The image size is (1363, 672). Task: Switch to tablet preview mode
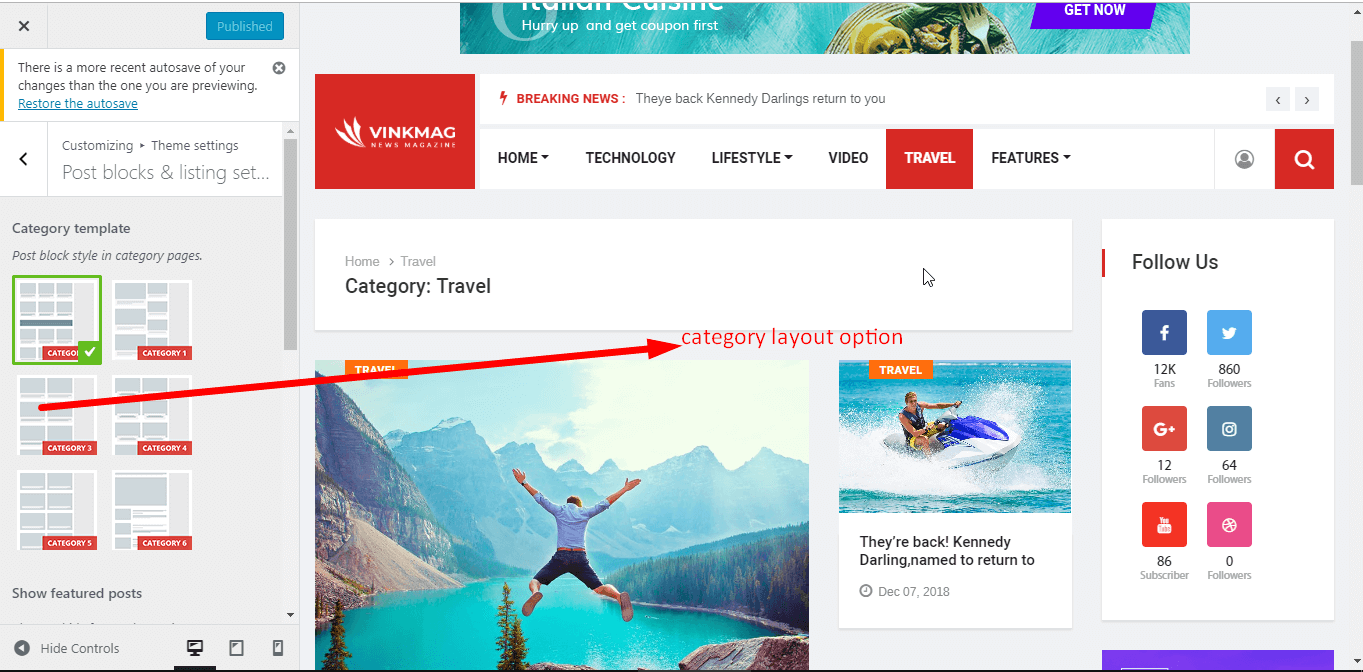click(x=236, y=648)
